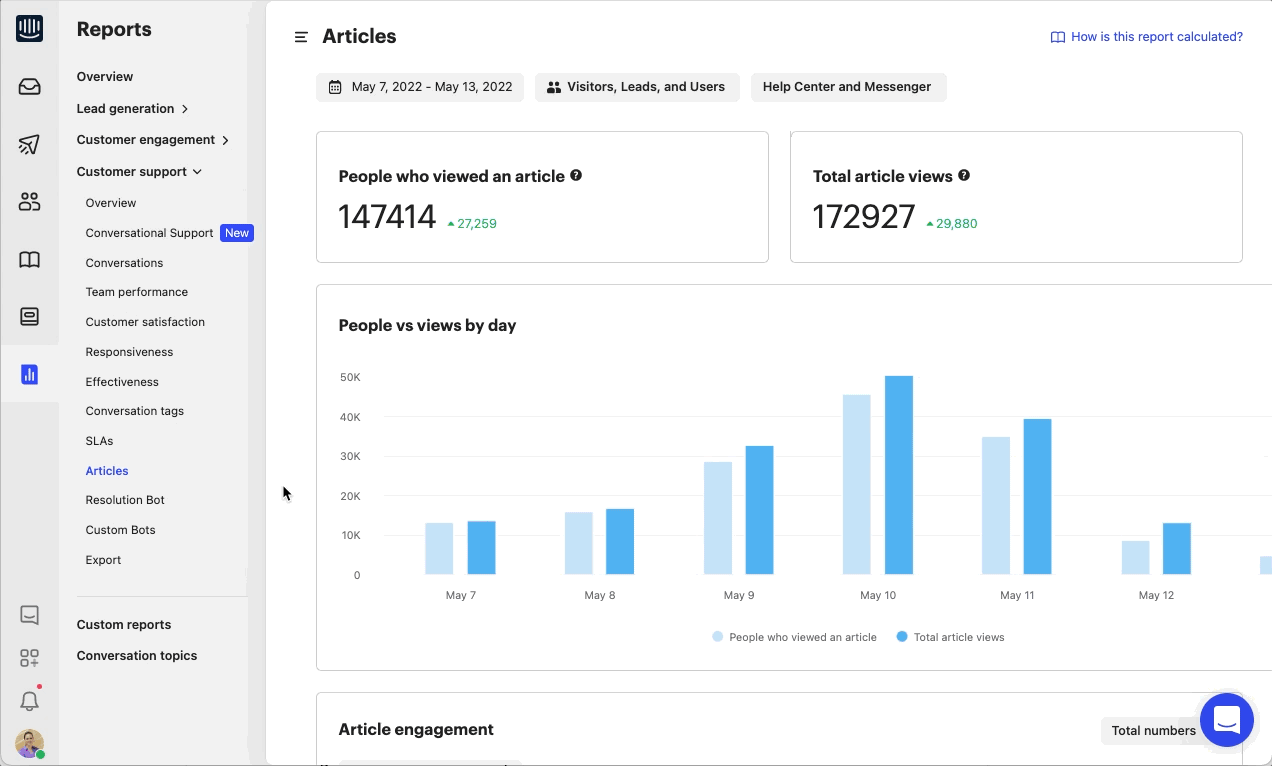Click help icon beside People who viewed an article
This screenshot has width=1272, height=766.
click(x=576, y=175)
